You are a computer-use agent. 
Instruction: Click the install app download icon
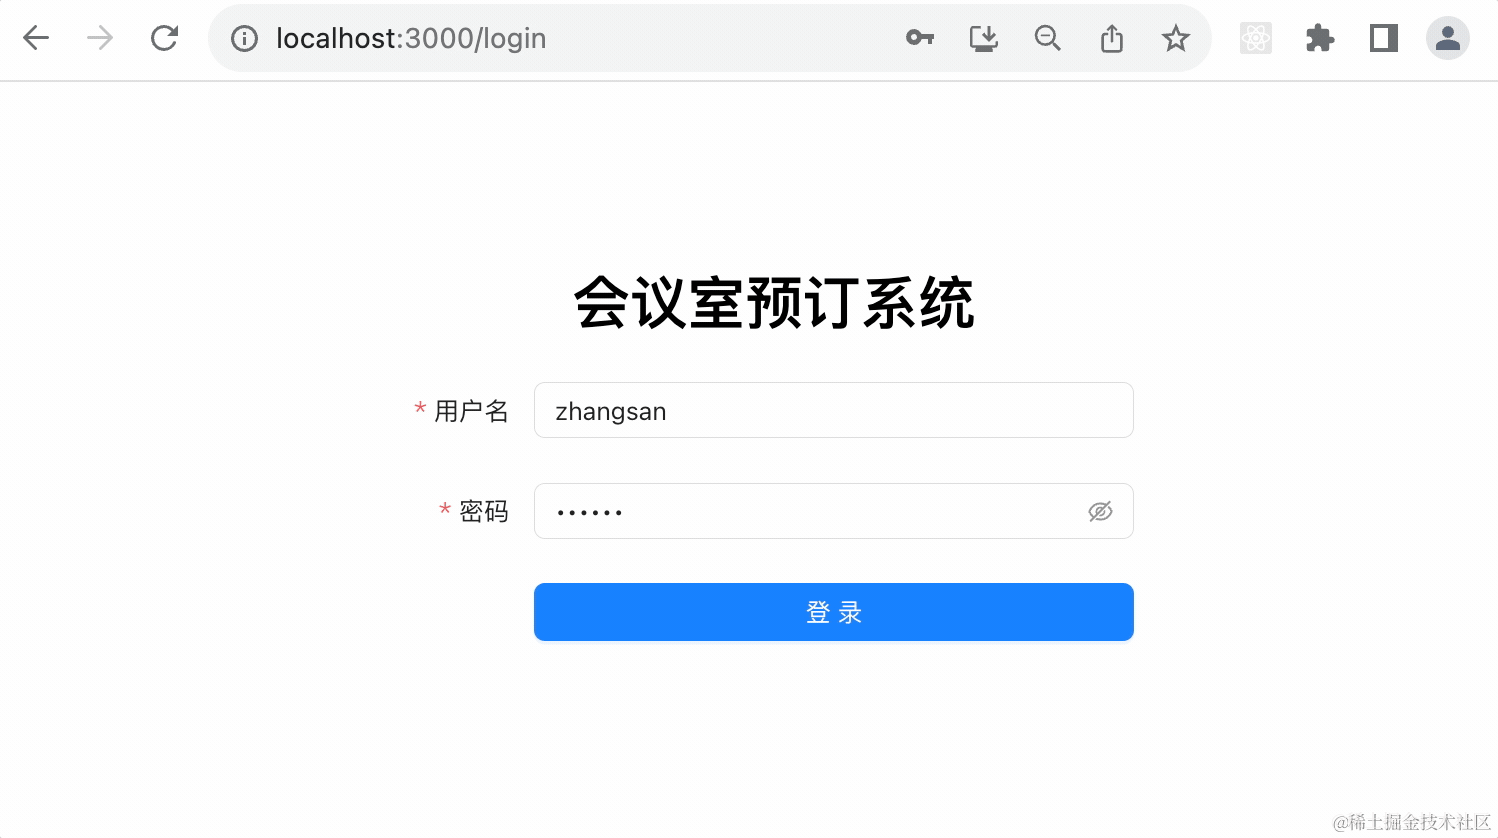click(984, 38)
